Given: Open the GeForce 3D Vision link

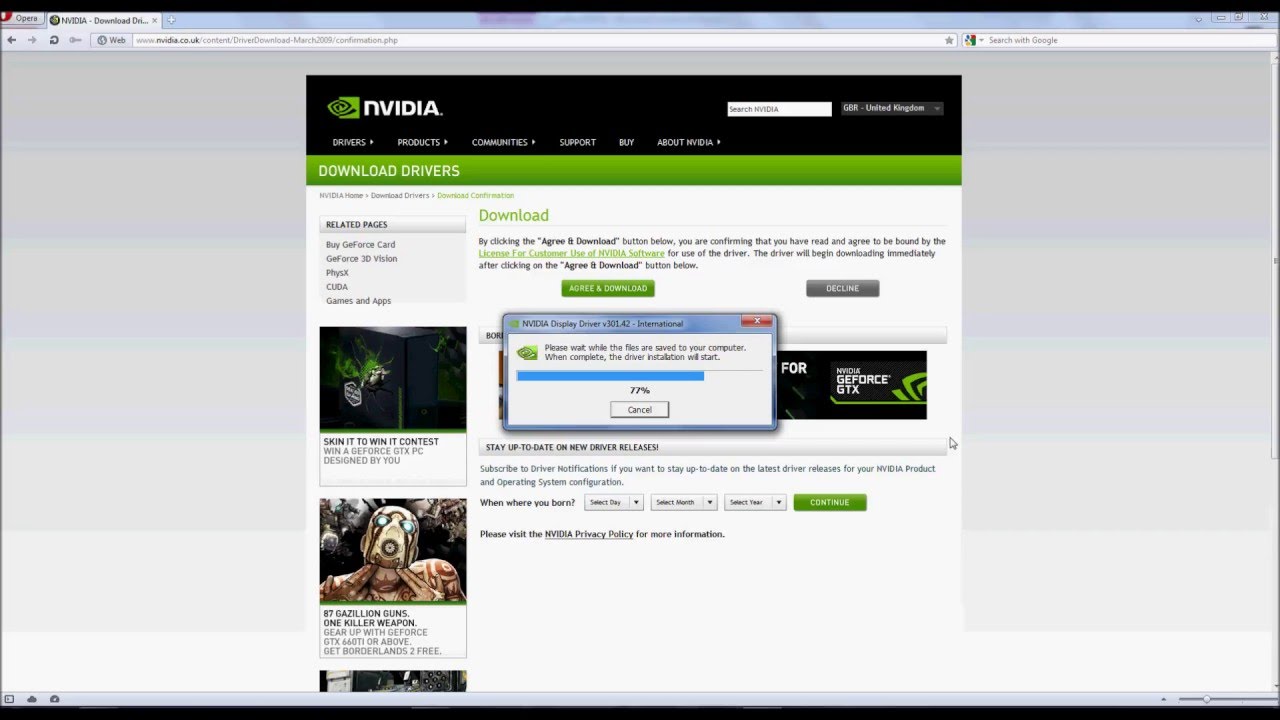Looking at the screenshot, I should click(361, 258).
